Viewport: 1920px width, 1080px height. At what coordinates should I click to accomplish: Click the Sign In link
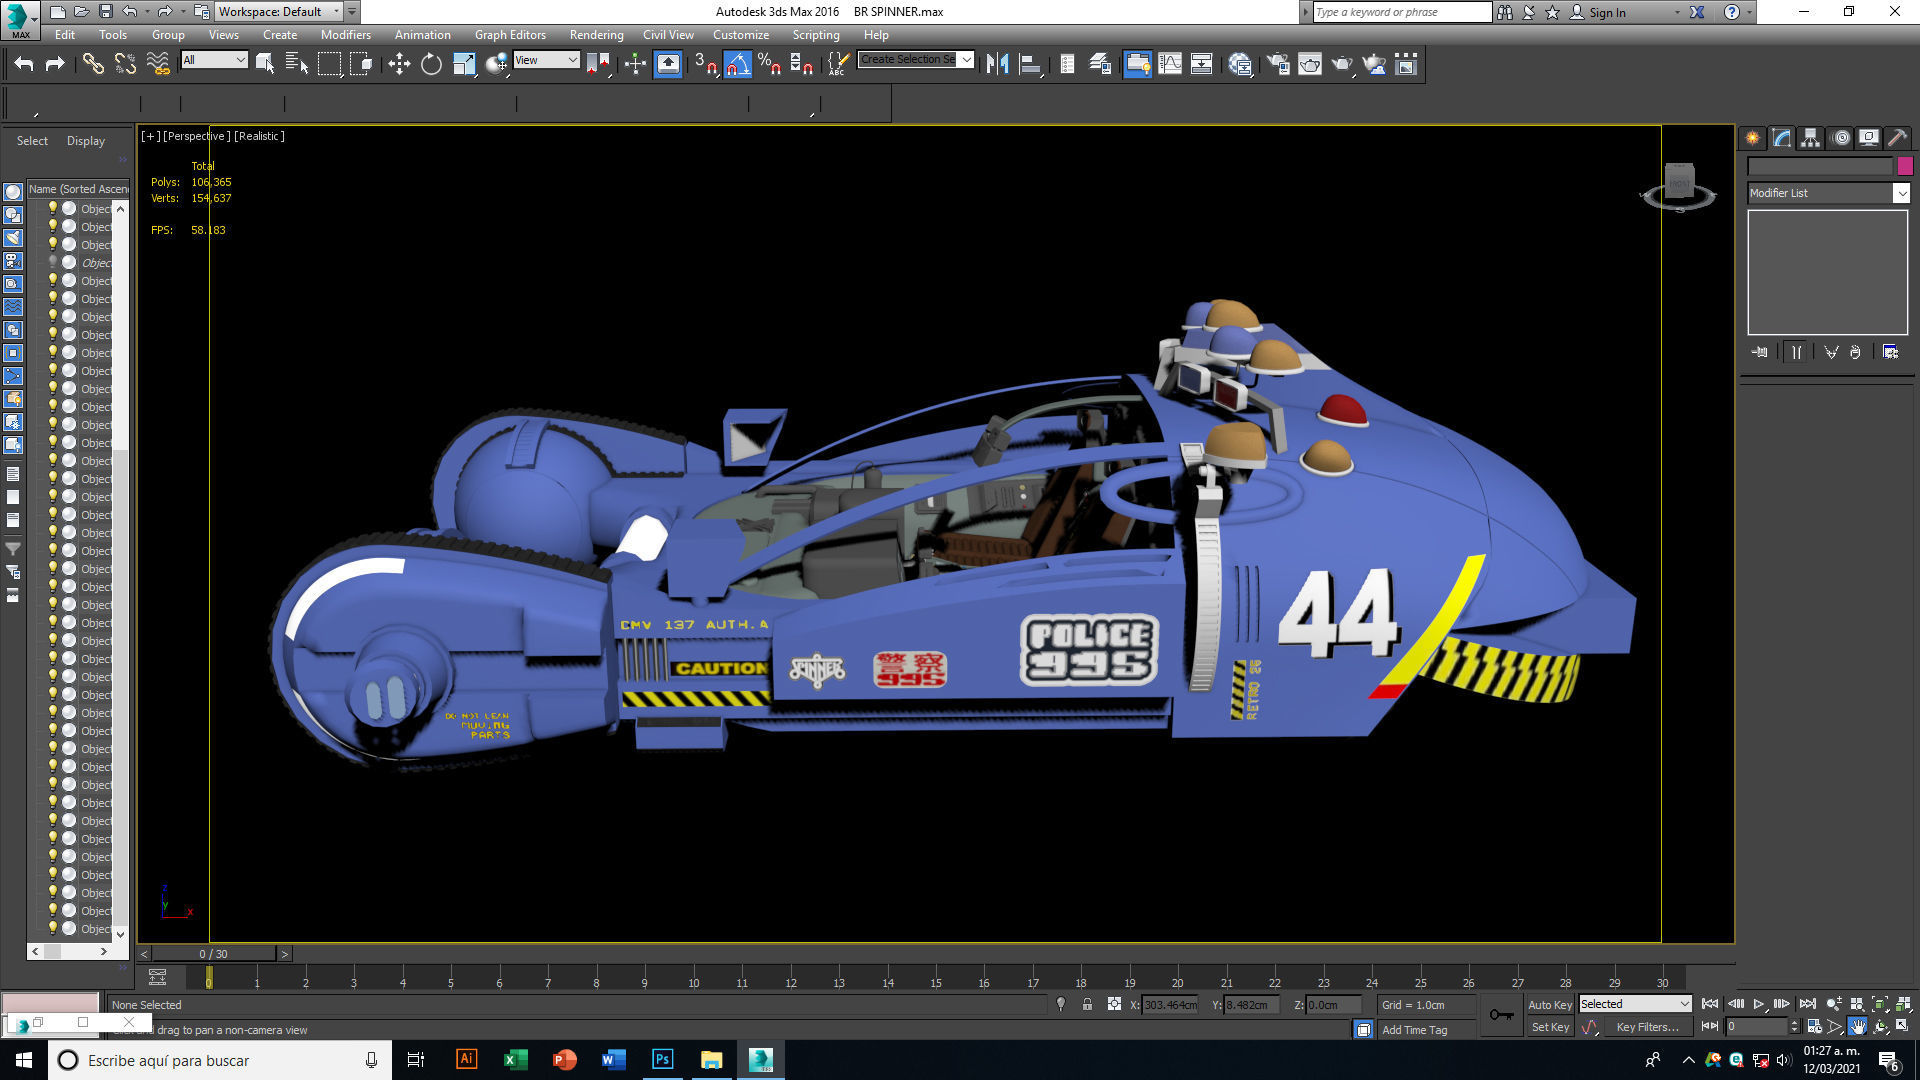1607,12
